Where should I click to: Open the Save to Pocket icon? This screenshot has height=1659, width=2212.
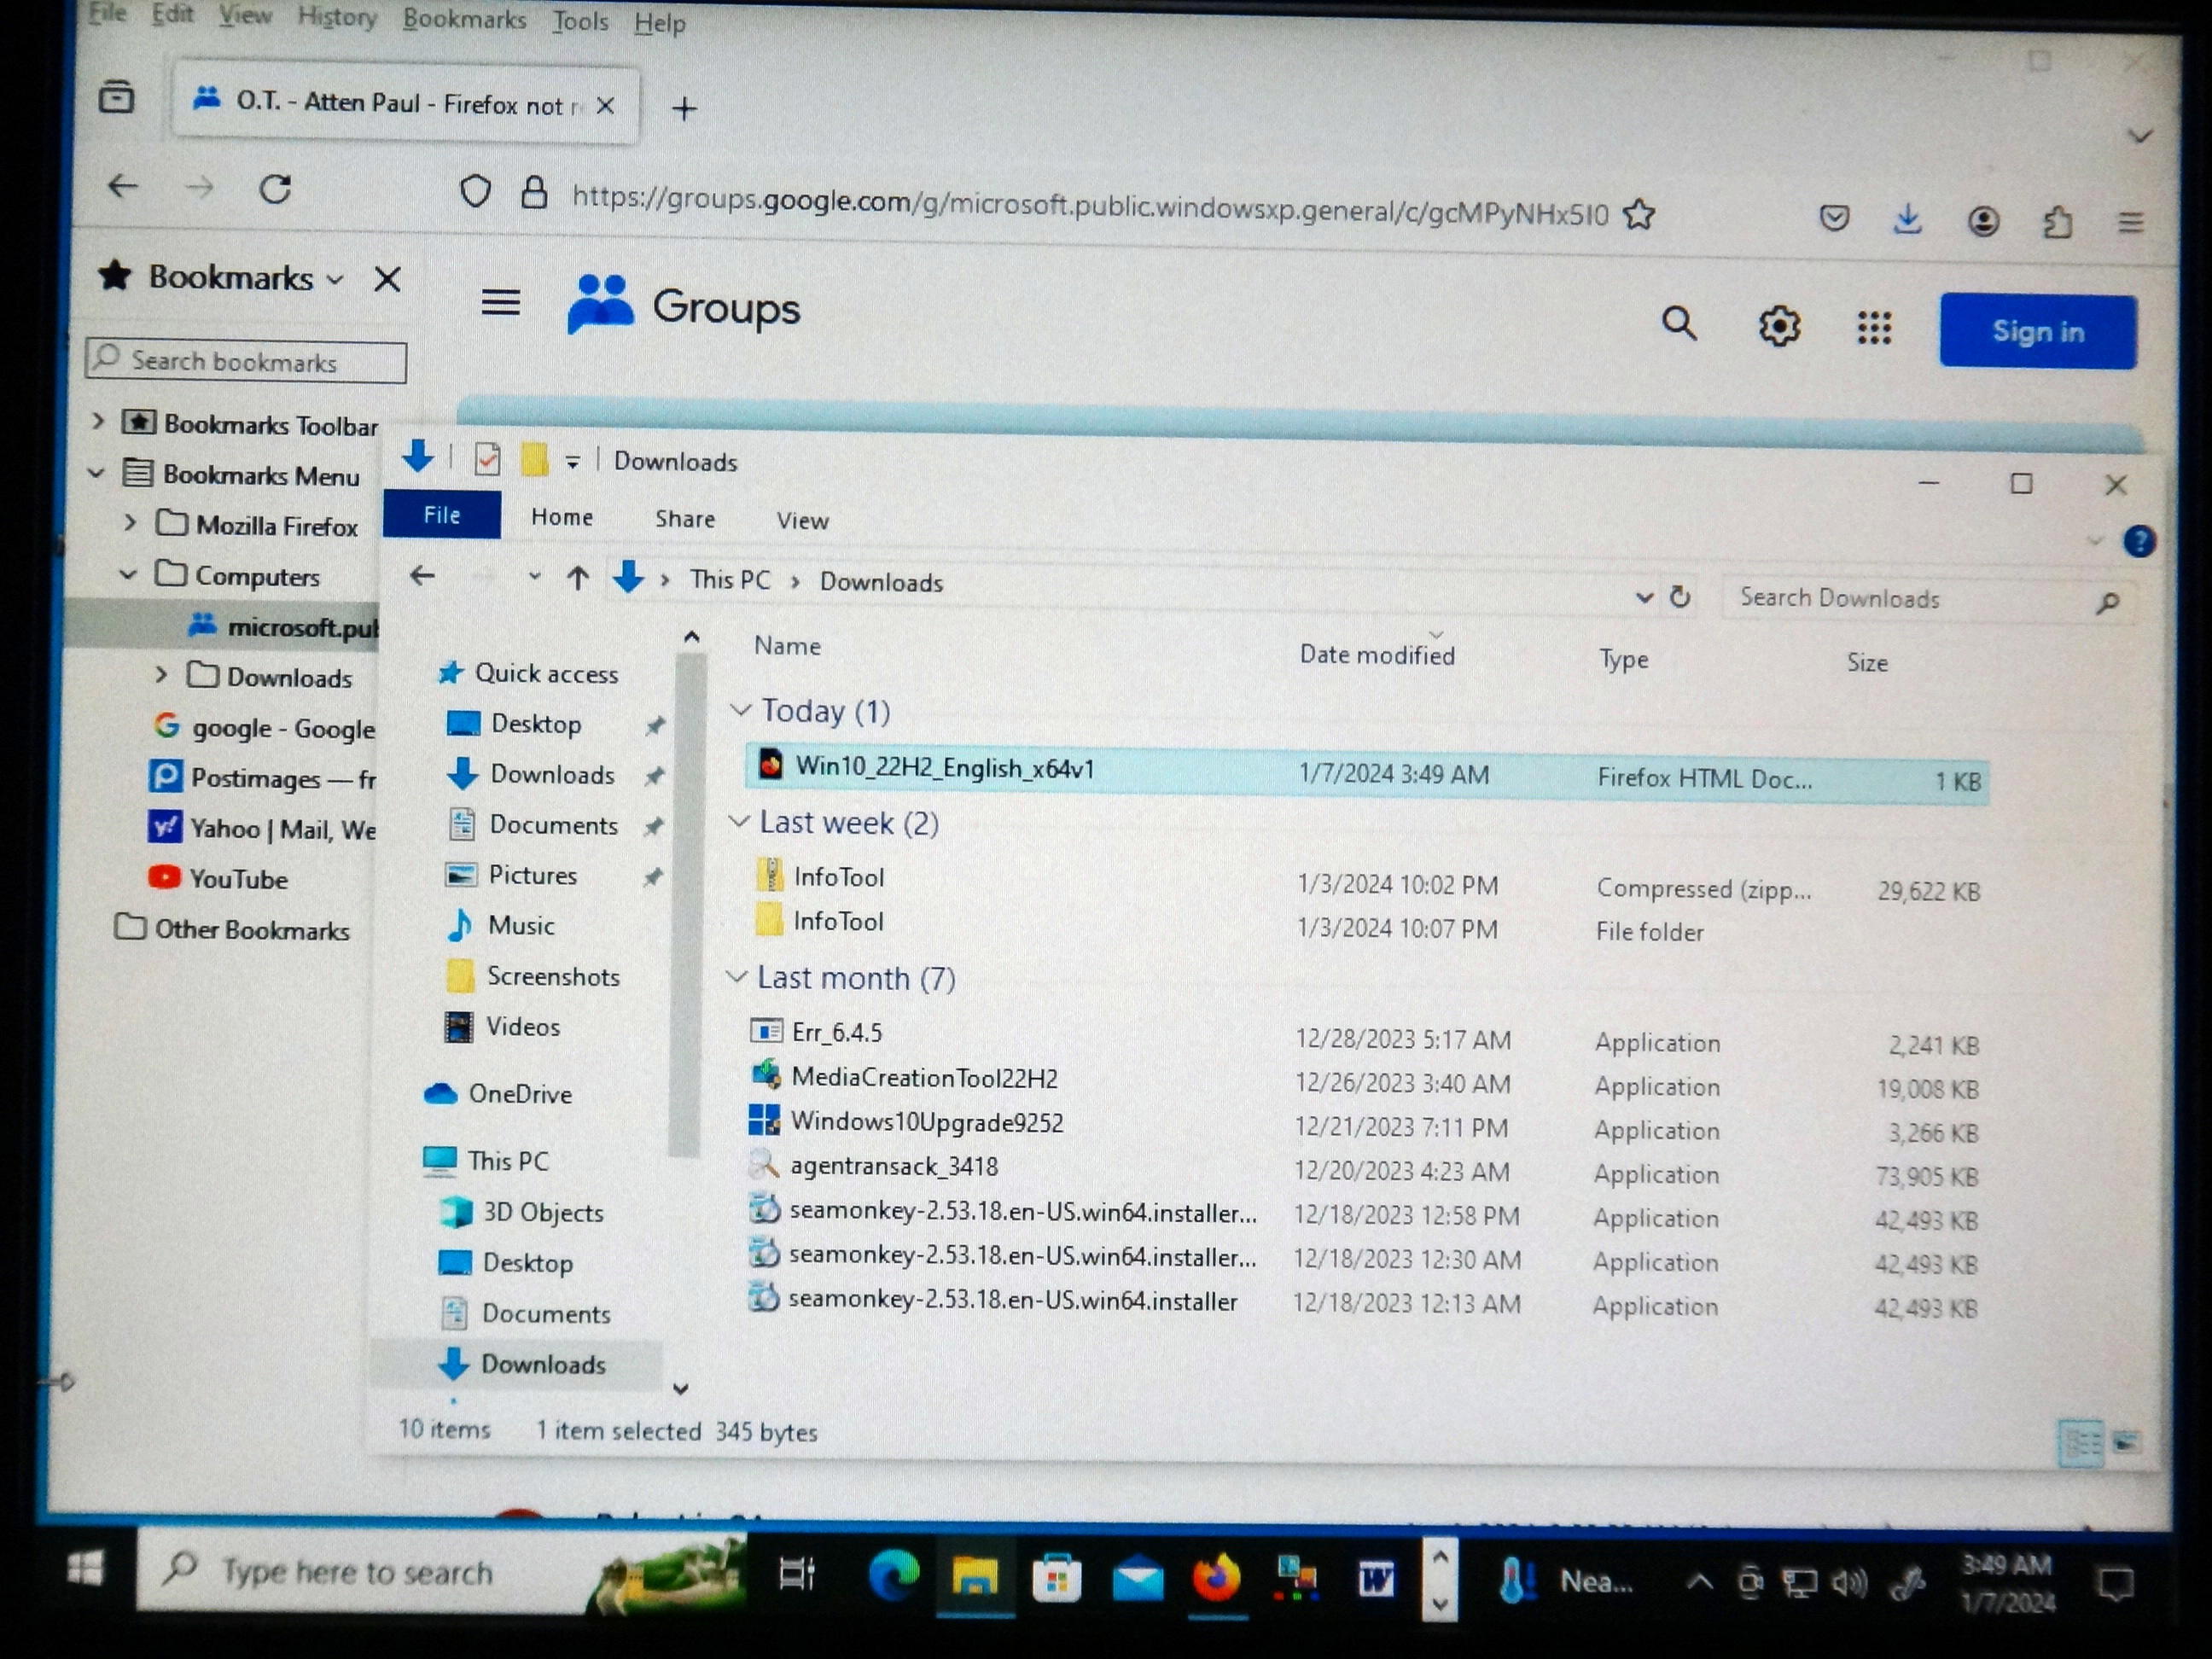coord(1834,218)
